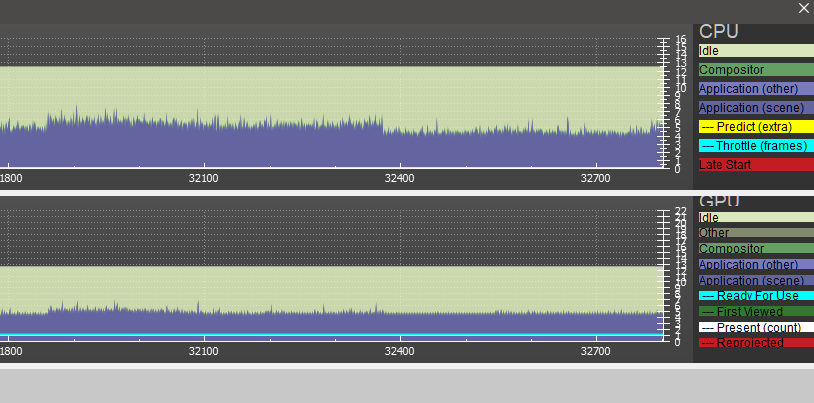The width and height of the screenshot is (814, 403).
Task: Click the GPU graph heading
Action: [719, 202]
